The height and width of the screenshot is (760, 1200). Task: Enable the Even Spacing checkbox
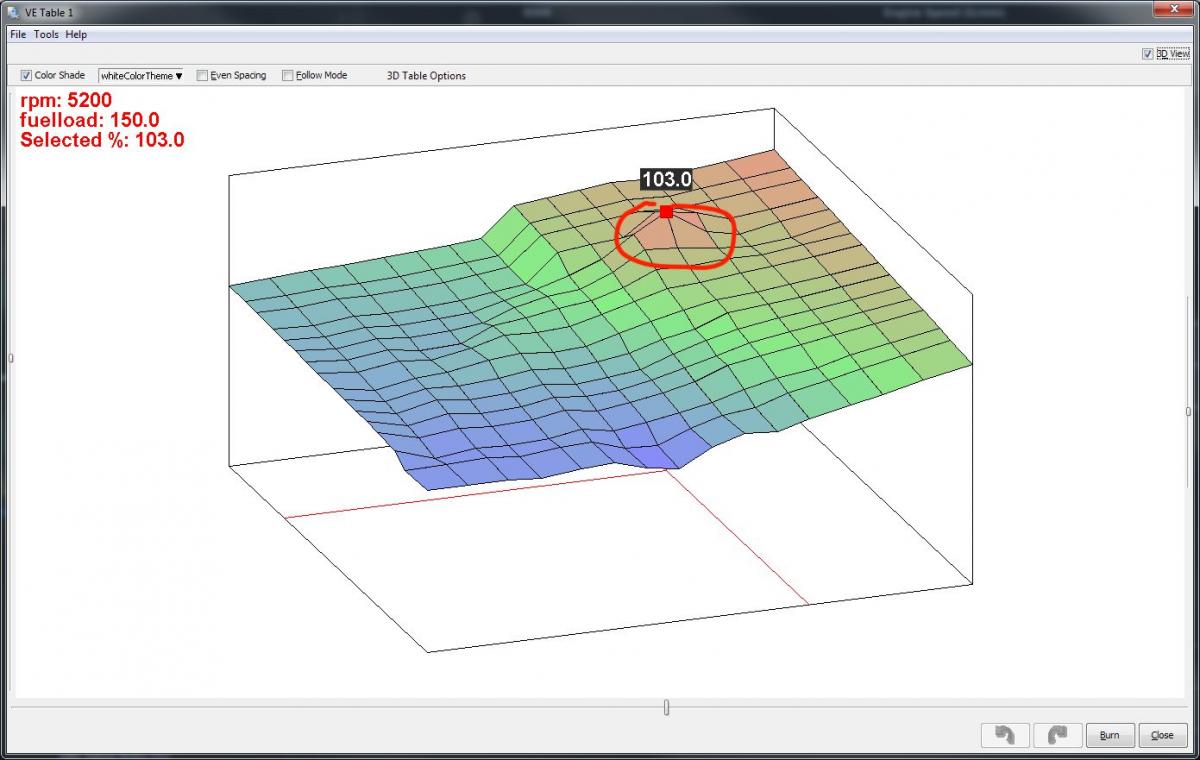pos(202,76)
